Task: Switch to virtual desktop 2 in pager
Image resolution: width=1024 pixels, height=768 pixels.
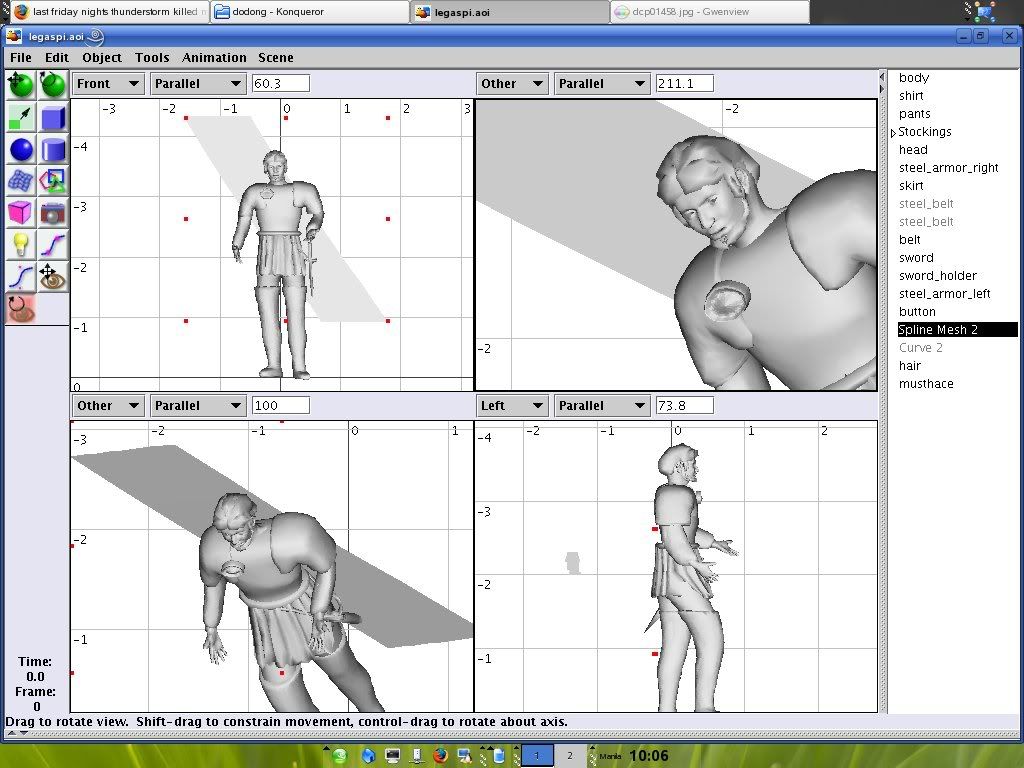Action: pos(569,756)
